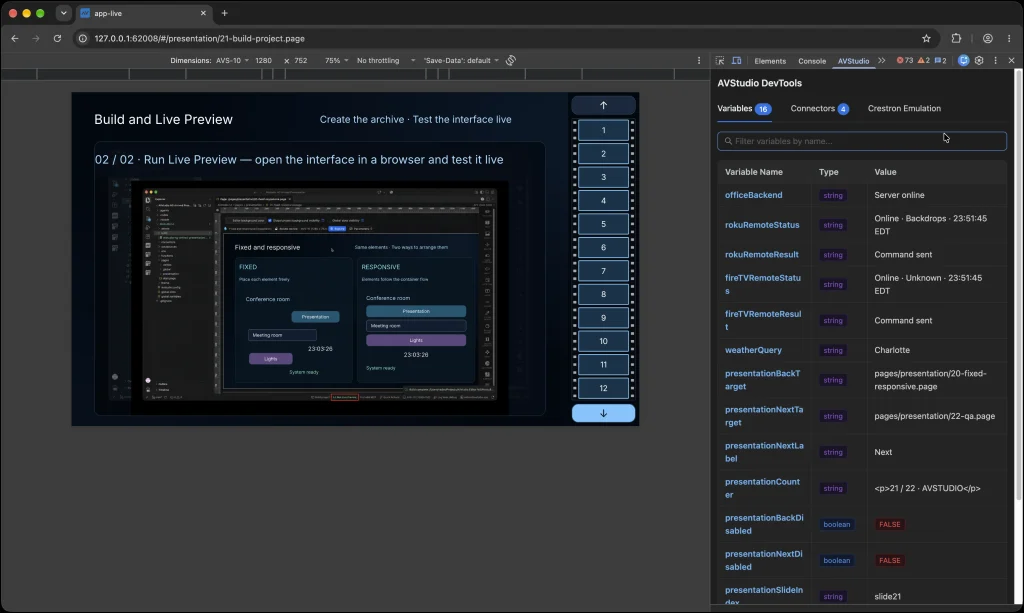Click the Charlotte value cell
The height and width of the screenshot is (613, 1024).
[x=891, y=350]
